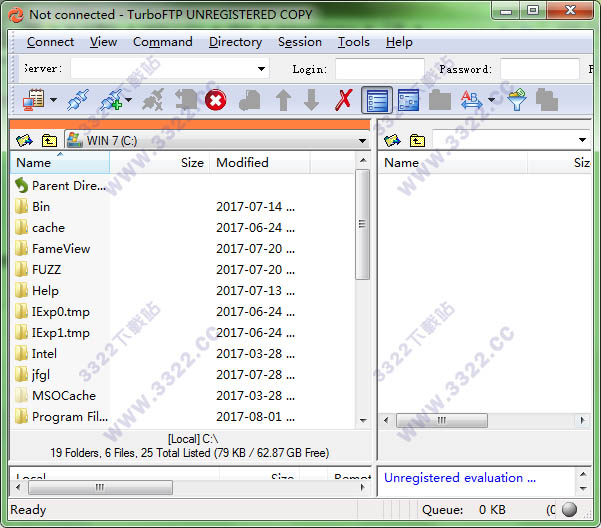Click the Password input field
601x528 pixels.
point(540,69)
